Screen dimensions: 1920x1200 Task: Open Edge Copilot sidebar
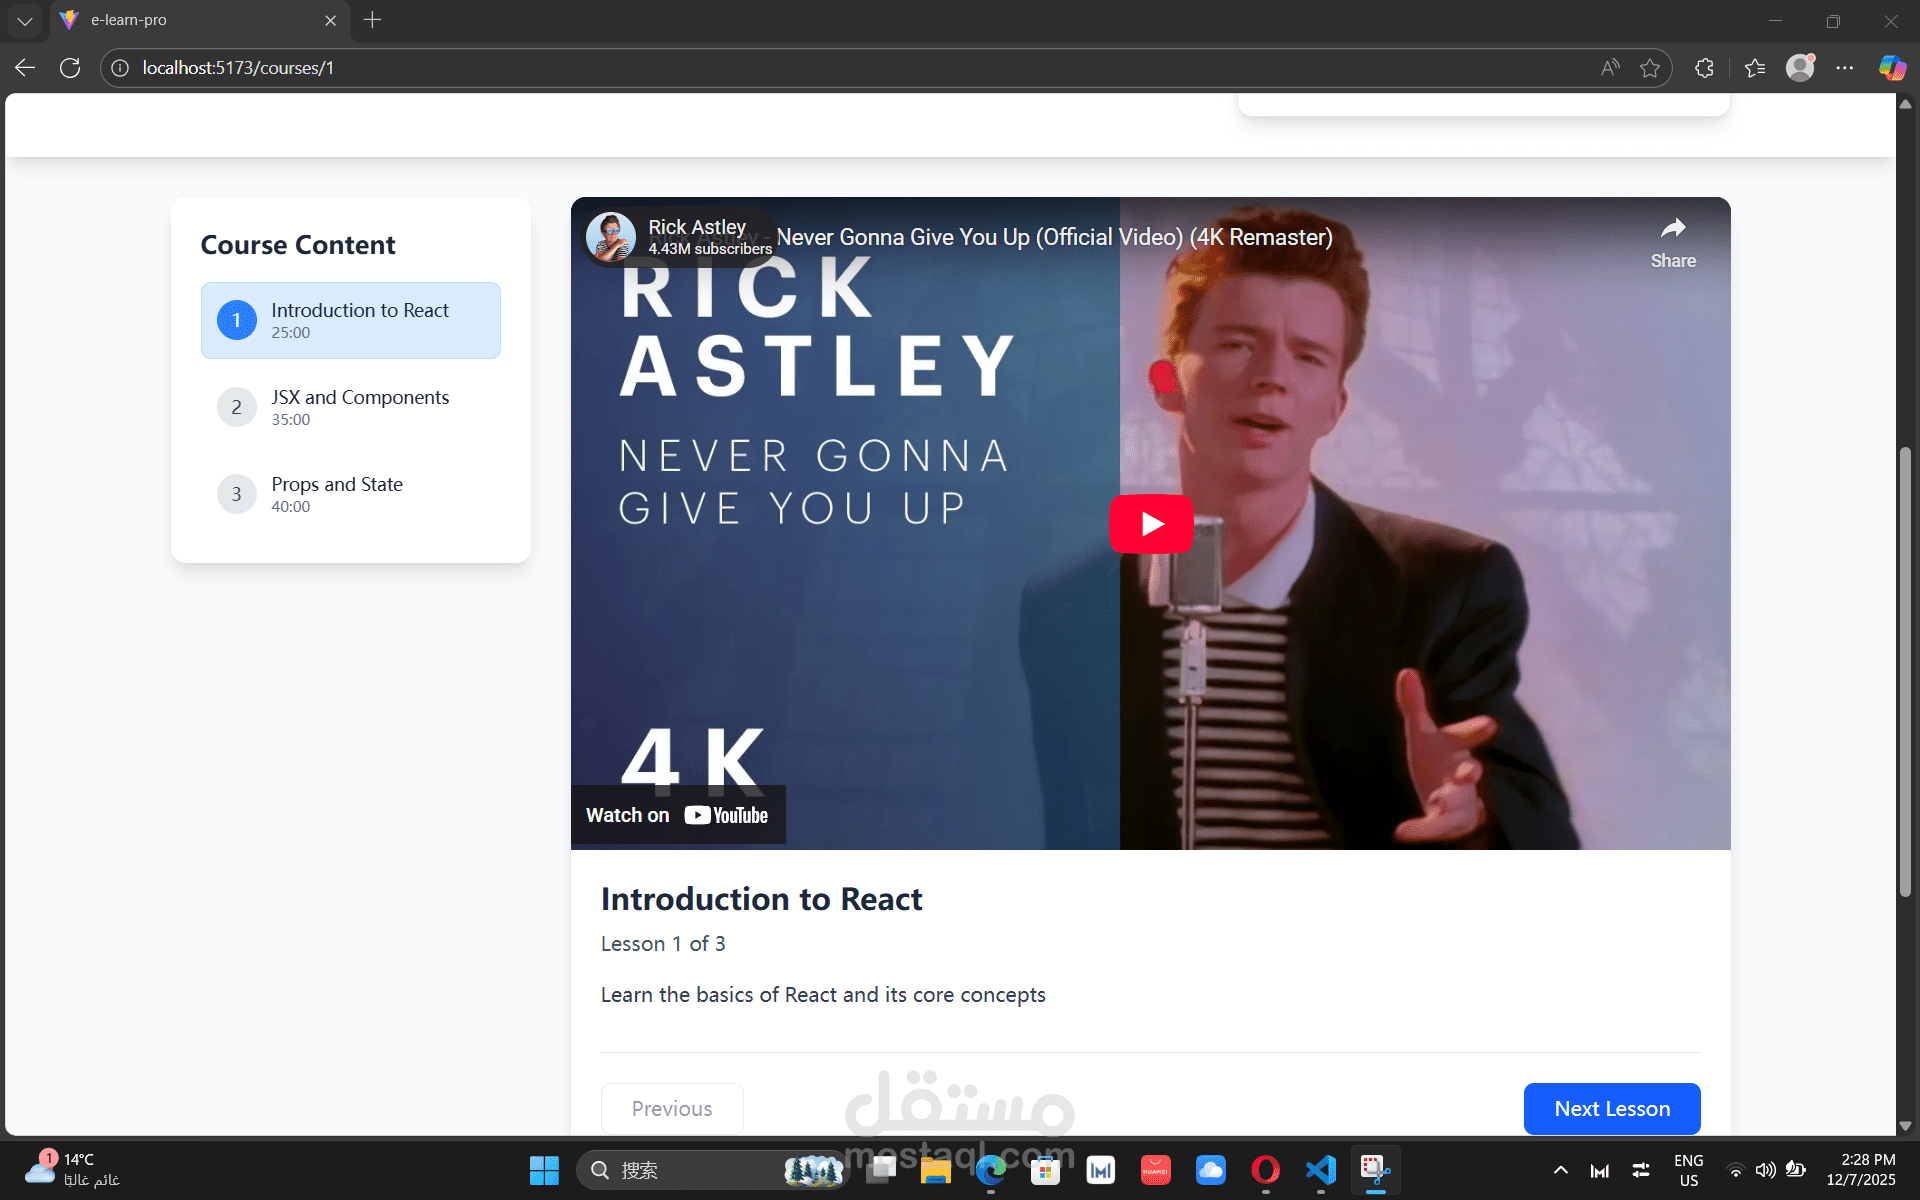point(1892,68)
